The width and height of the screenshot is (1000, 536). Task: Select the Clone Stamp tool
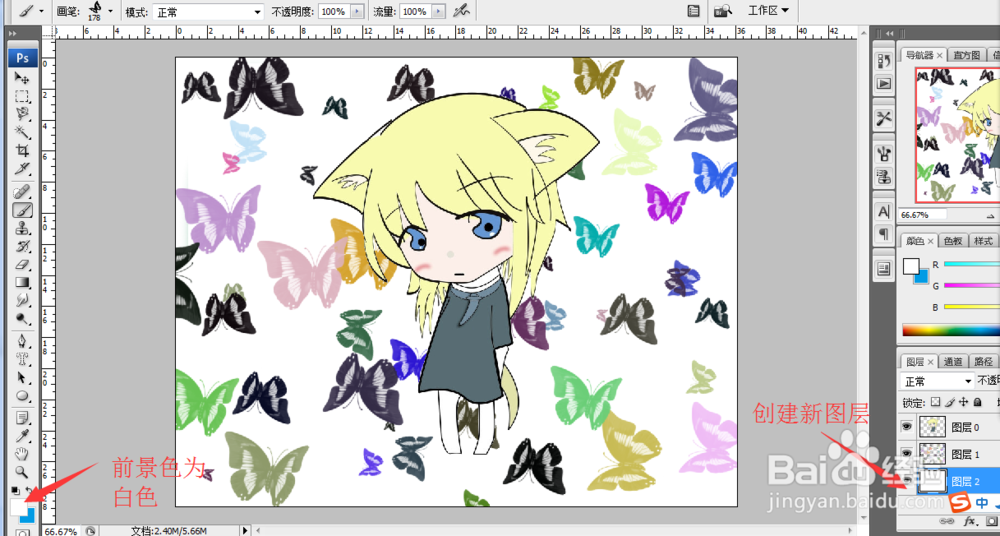(23, 228)
